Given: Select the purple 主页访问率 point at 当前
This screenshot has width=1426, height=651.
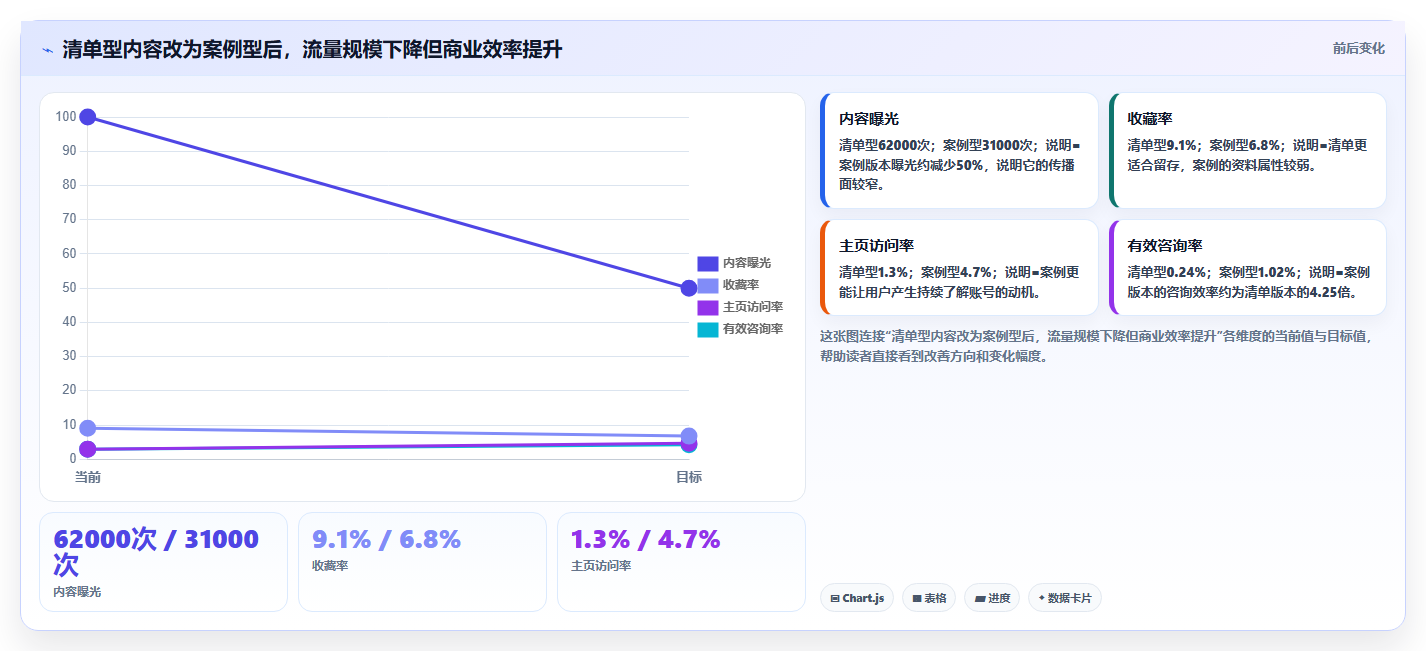Looking at the screenshot, I should click(88, 449).
